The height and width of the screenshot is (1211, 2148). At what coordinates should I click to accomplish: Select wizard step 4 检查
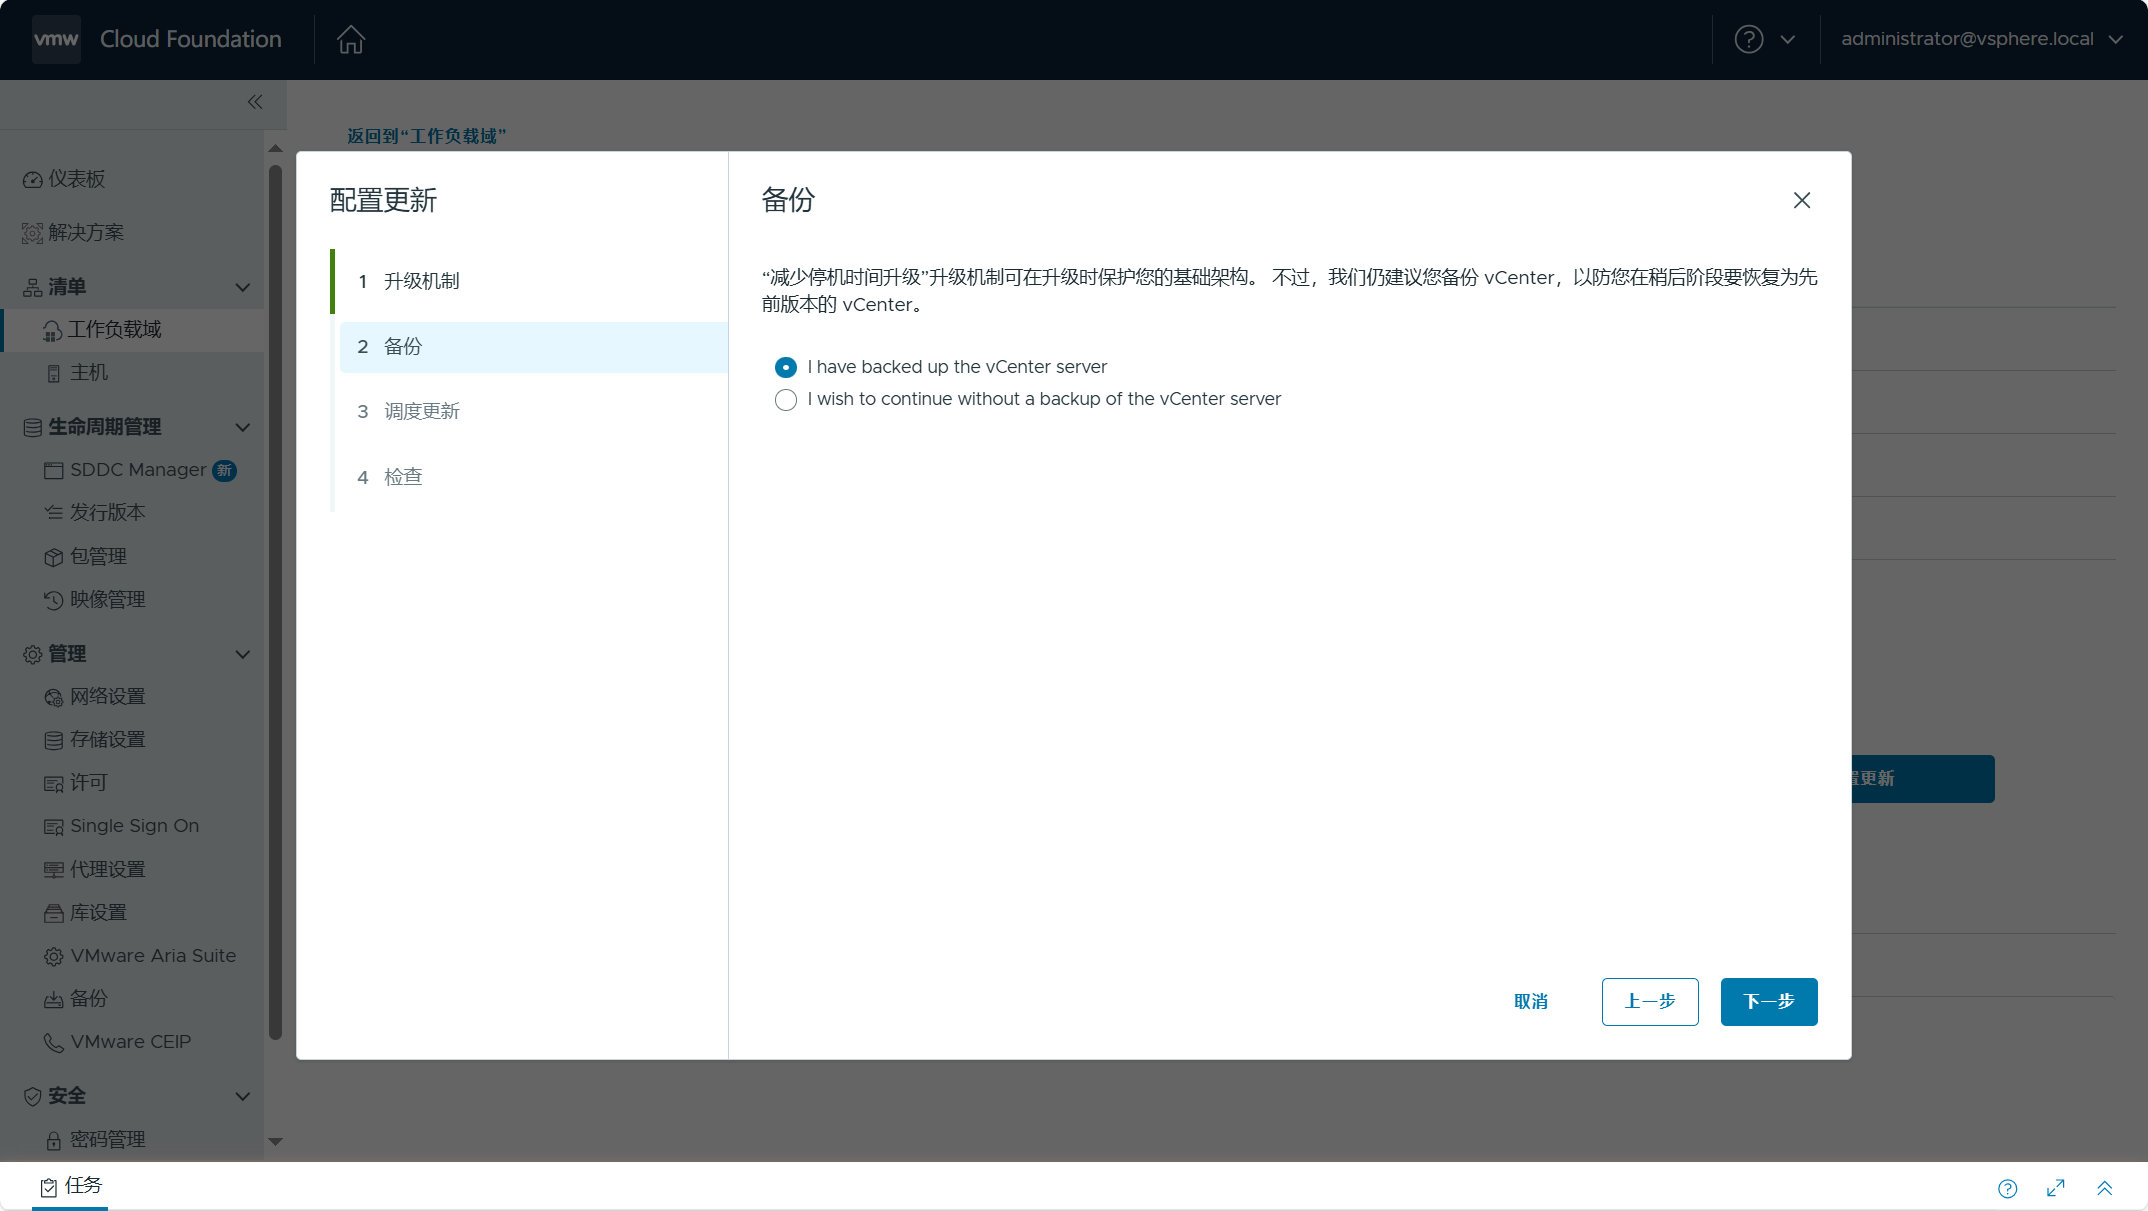click(x=534, y=477)
